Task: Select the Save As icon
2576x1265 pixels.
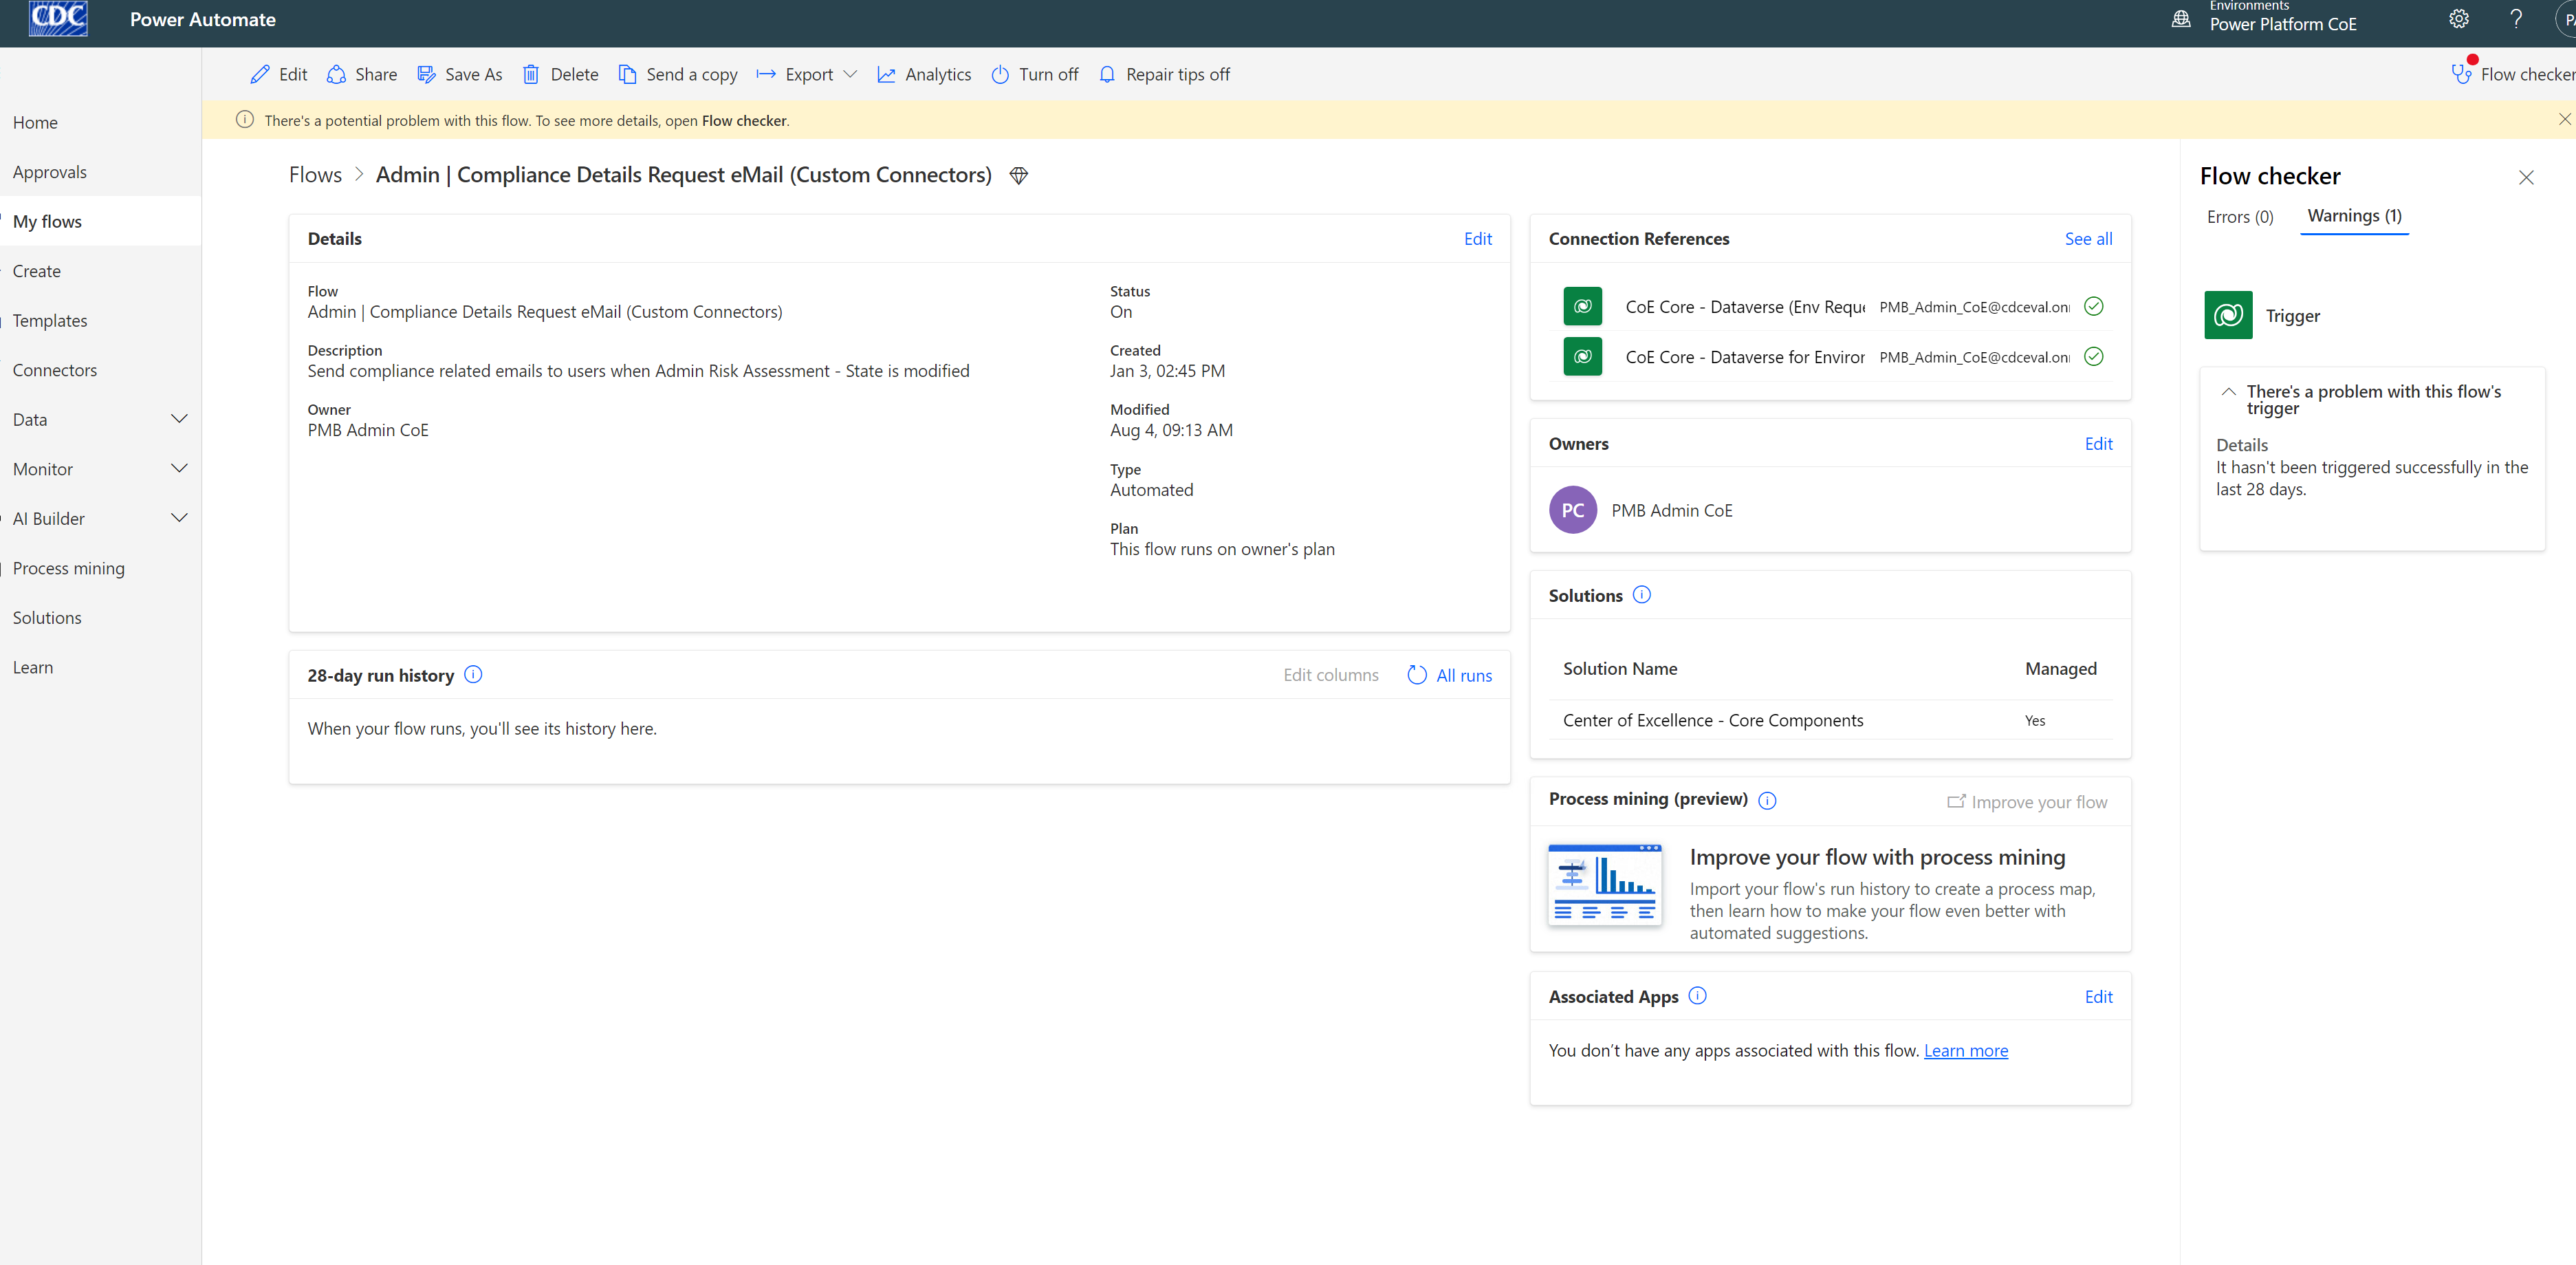Action: click(427, 74)
